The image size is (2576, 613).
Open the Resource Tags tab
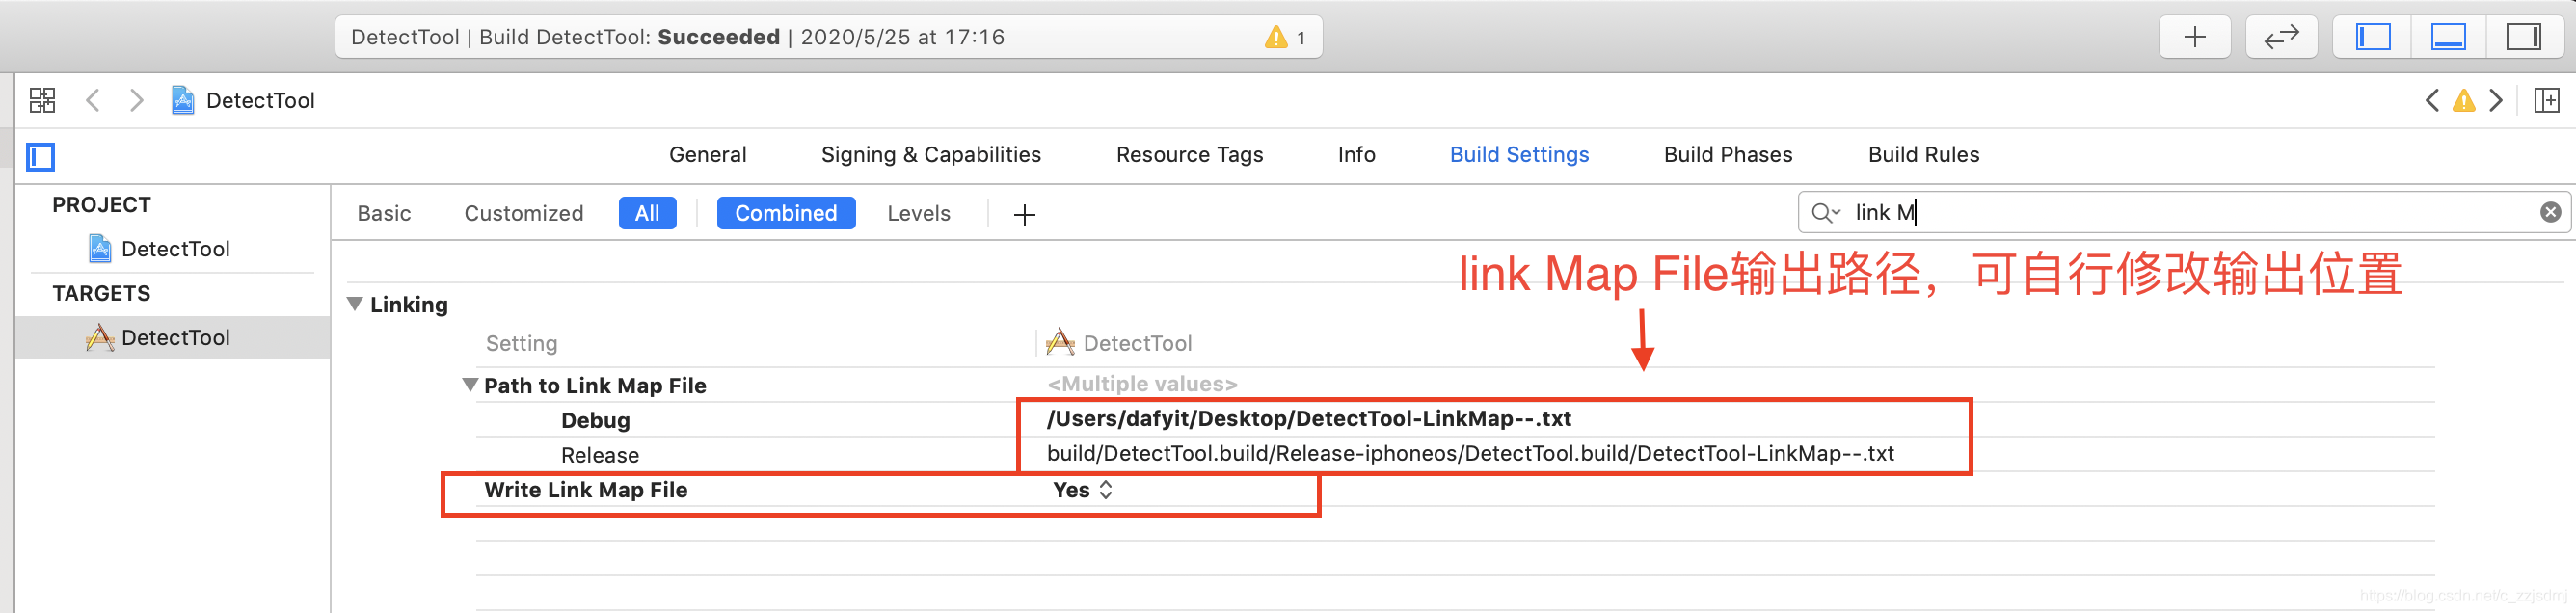pos(1189,155)
